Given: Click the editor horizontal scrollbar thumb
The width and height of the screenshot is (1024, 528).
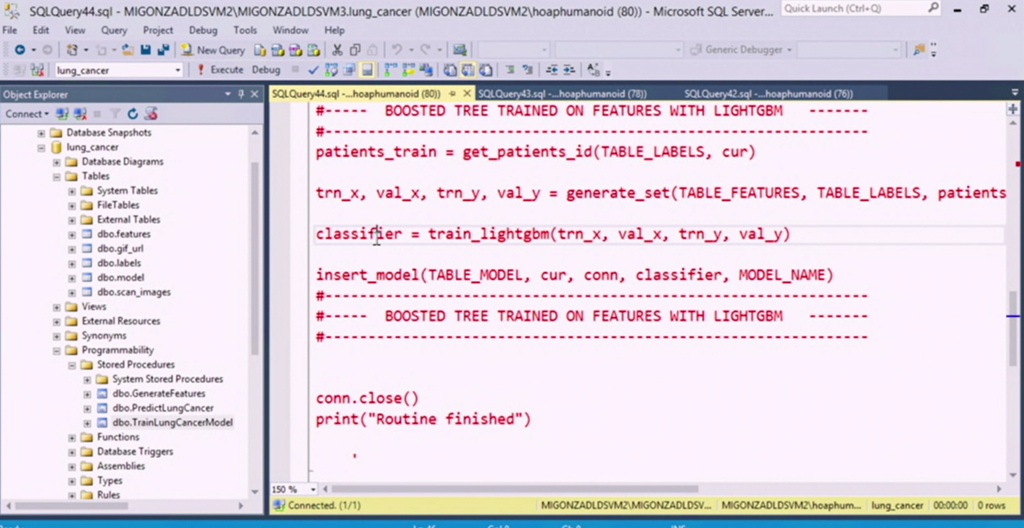Looking at the screenshot, I should pos(515,489).
